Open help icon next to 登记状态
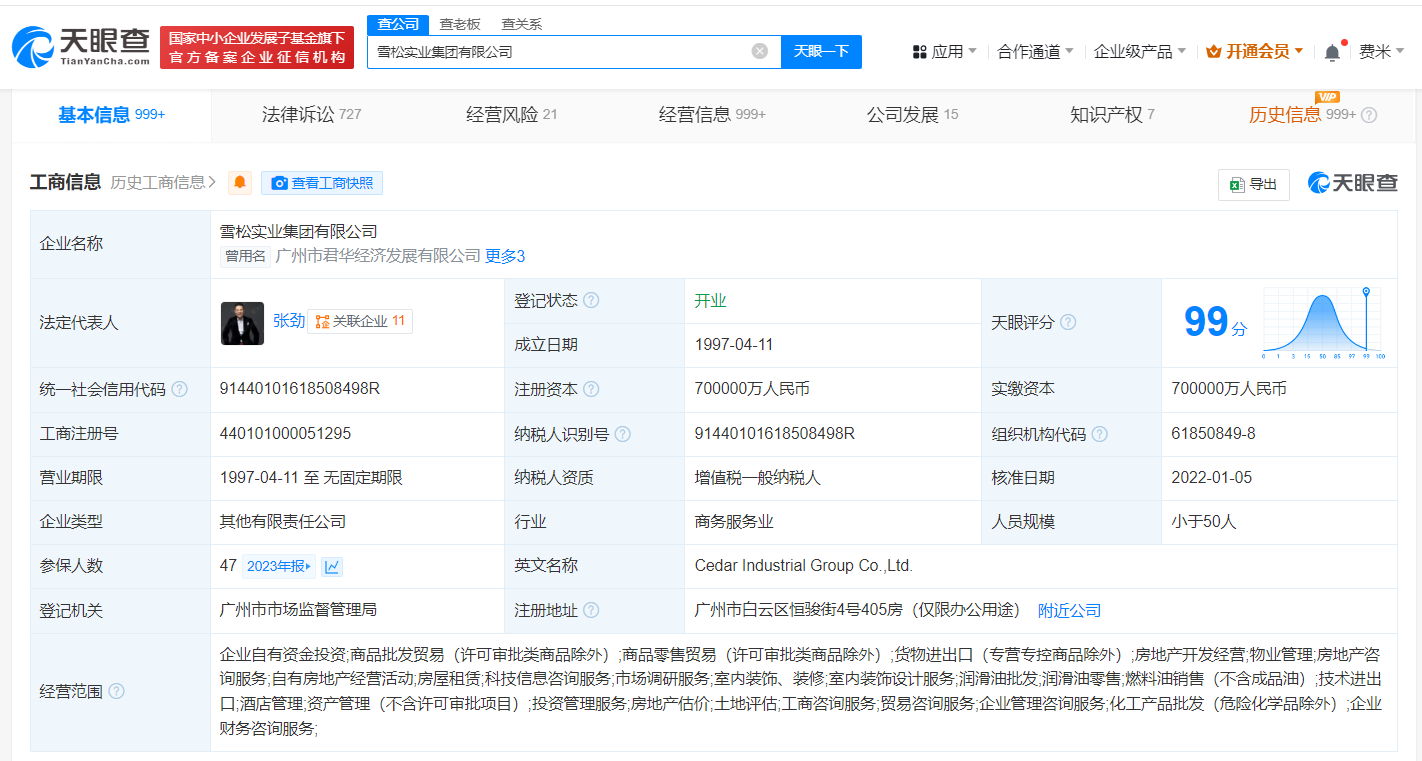 (591, 300)
